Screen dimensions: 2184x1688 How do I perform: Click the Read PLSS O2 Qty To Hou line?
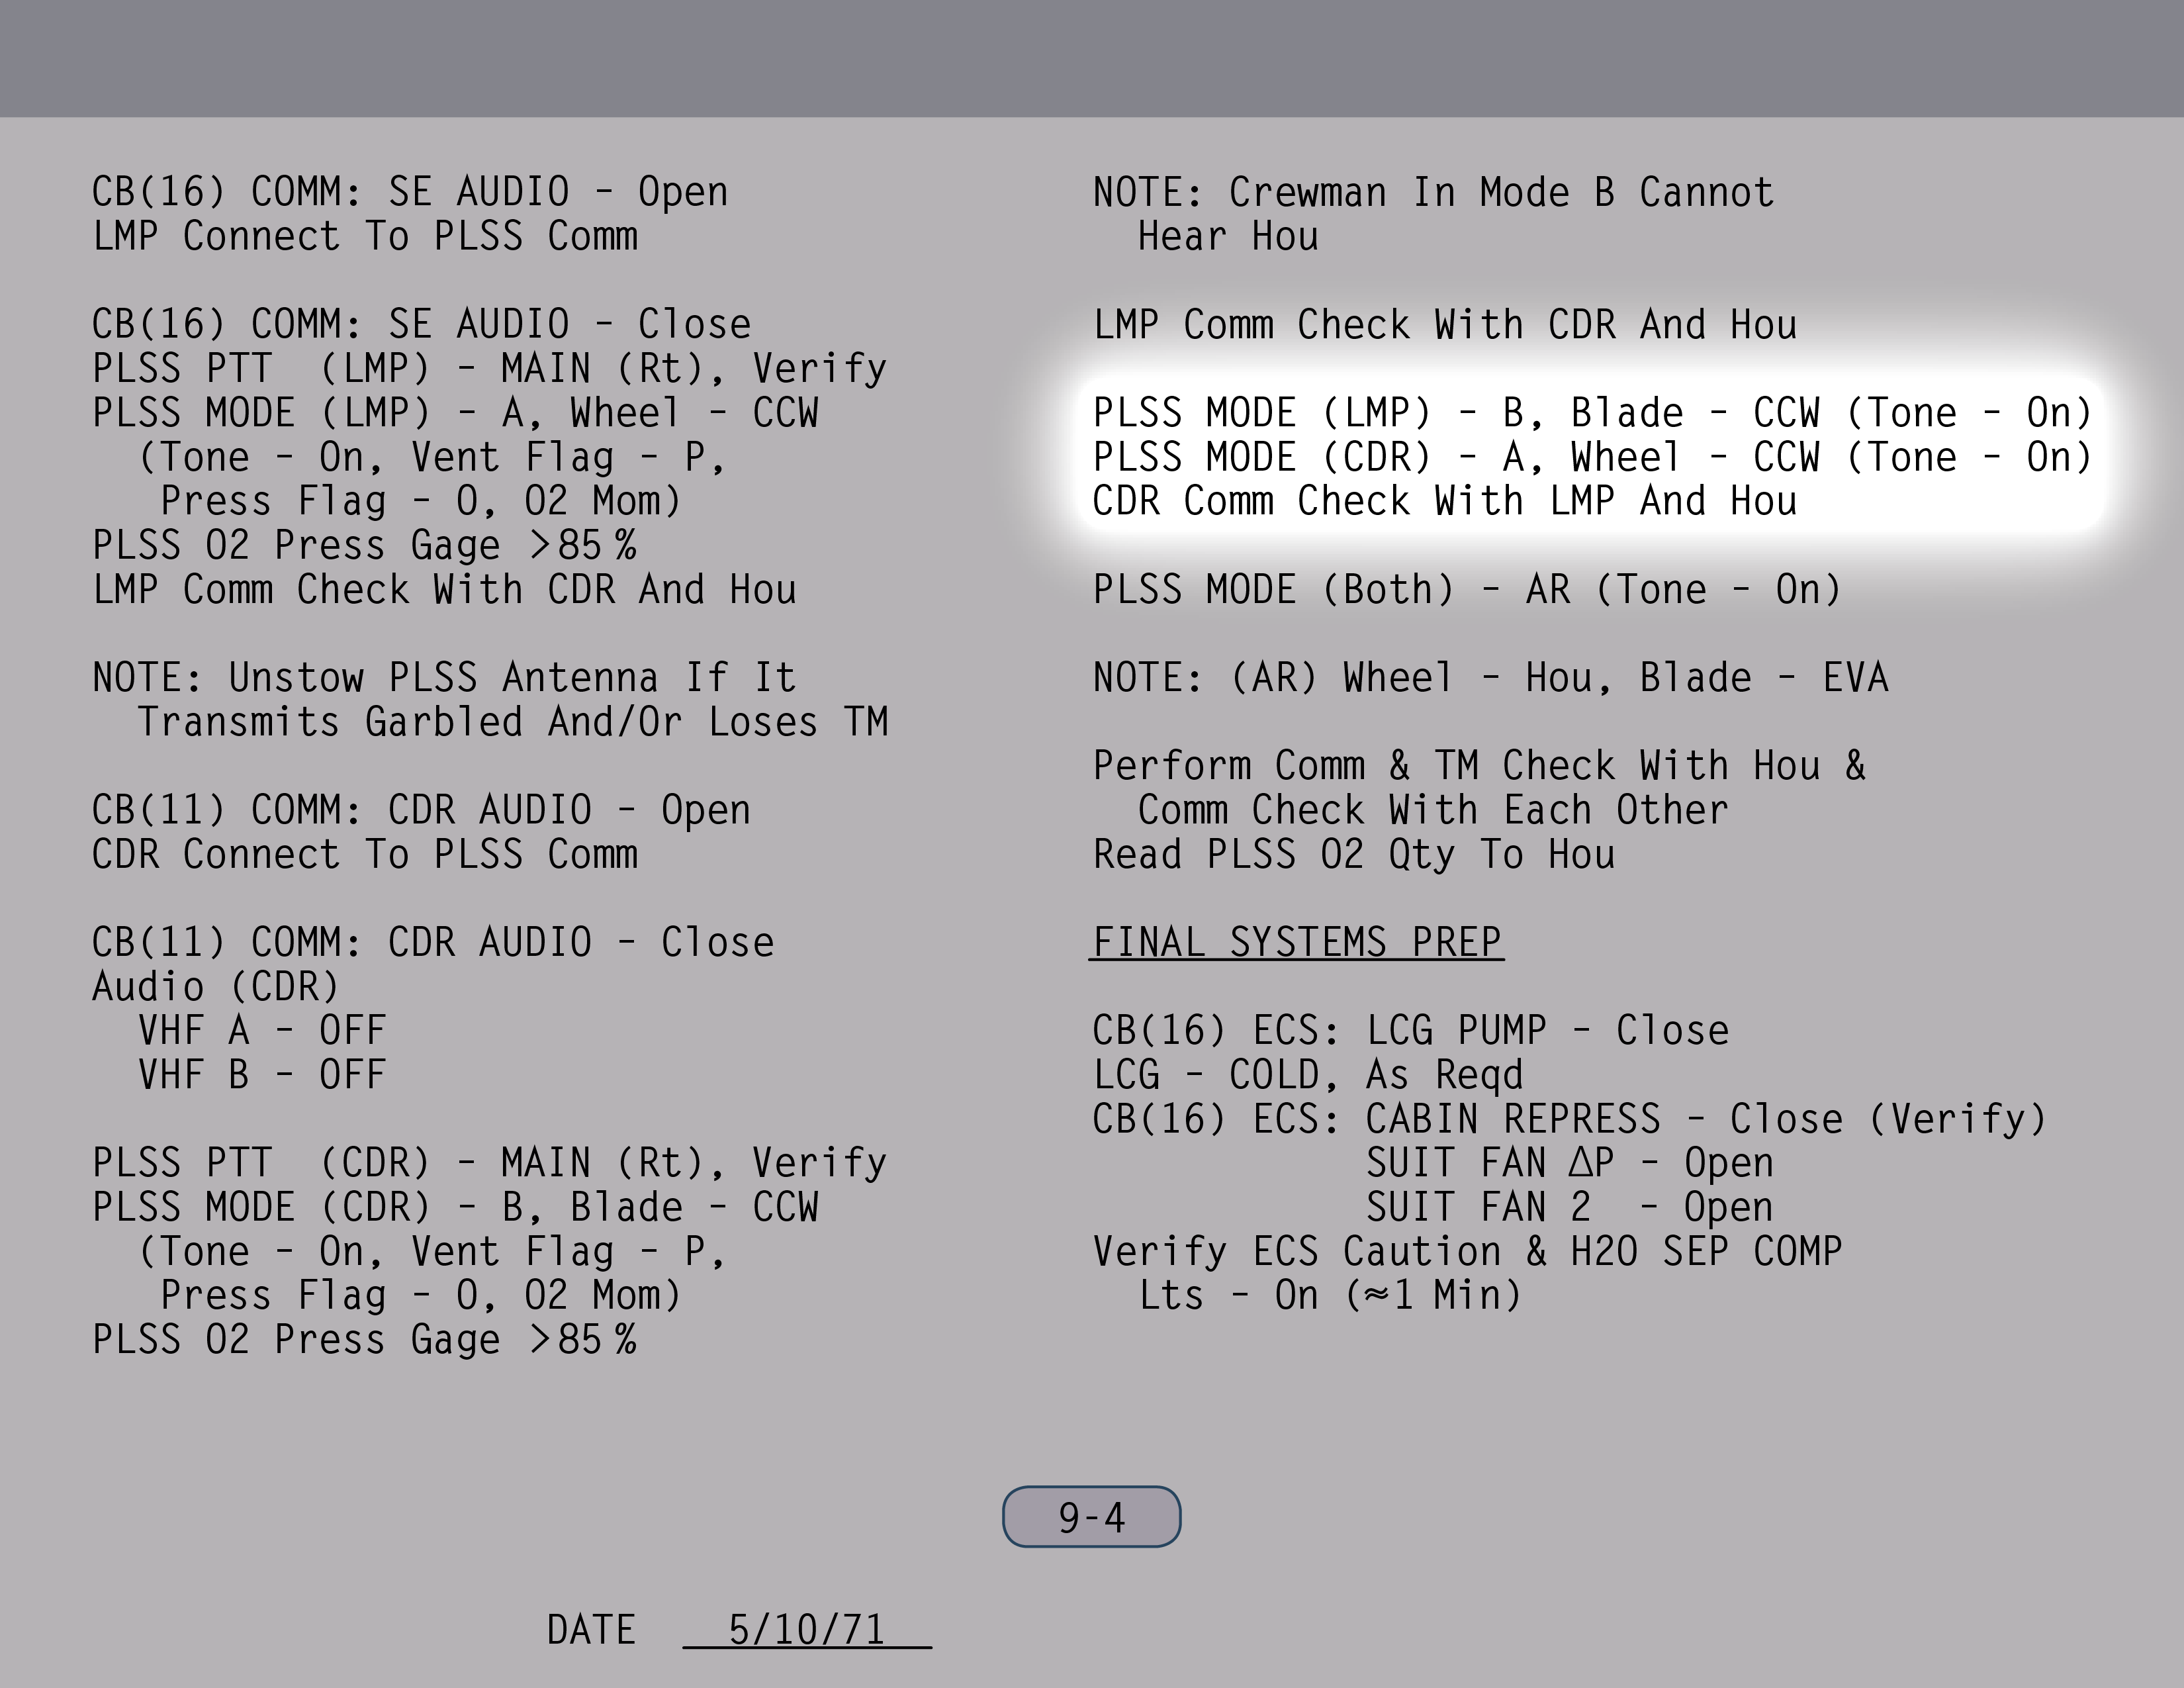click(x=1353, y=854)
